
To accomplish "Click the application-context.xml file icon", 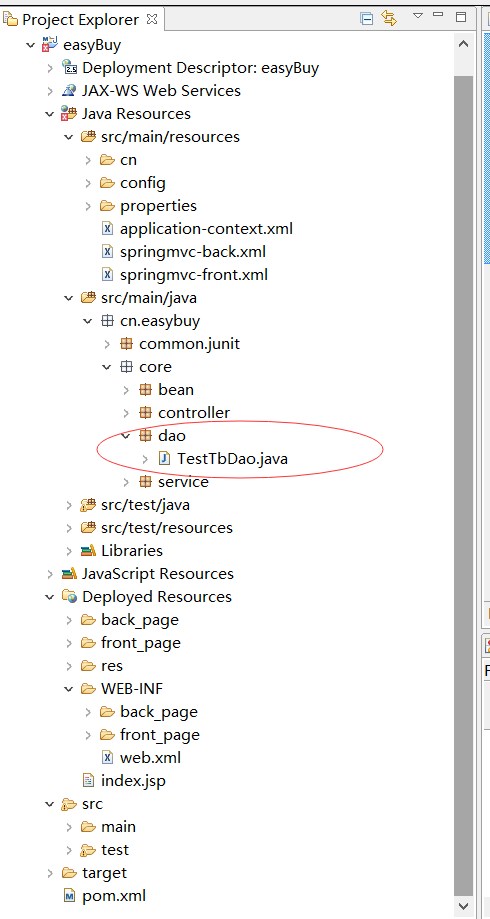I will (x=107, y=229).
